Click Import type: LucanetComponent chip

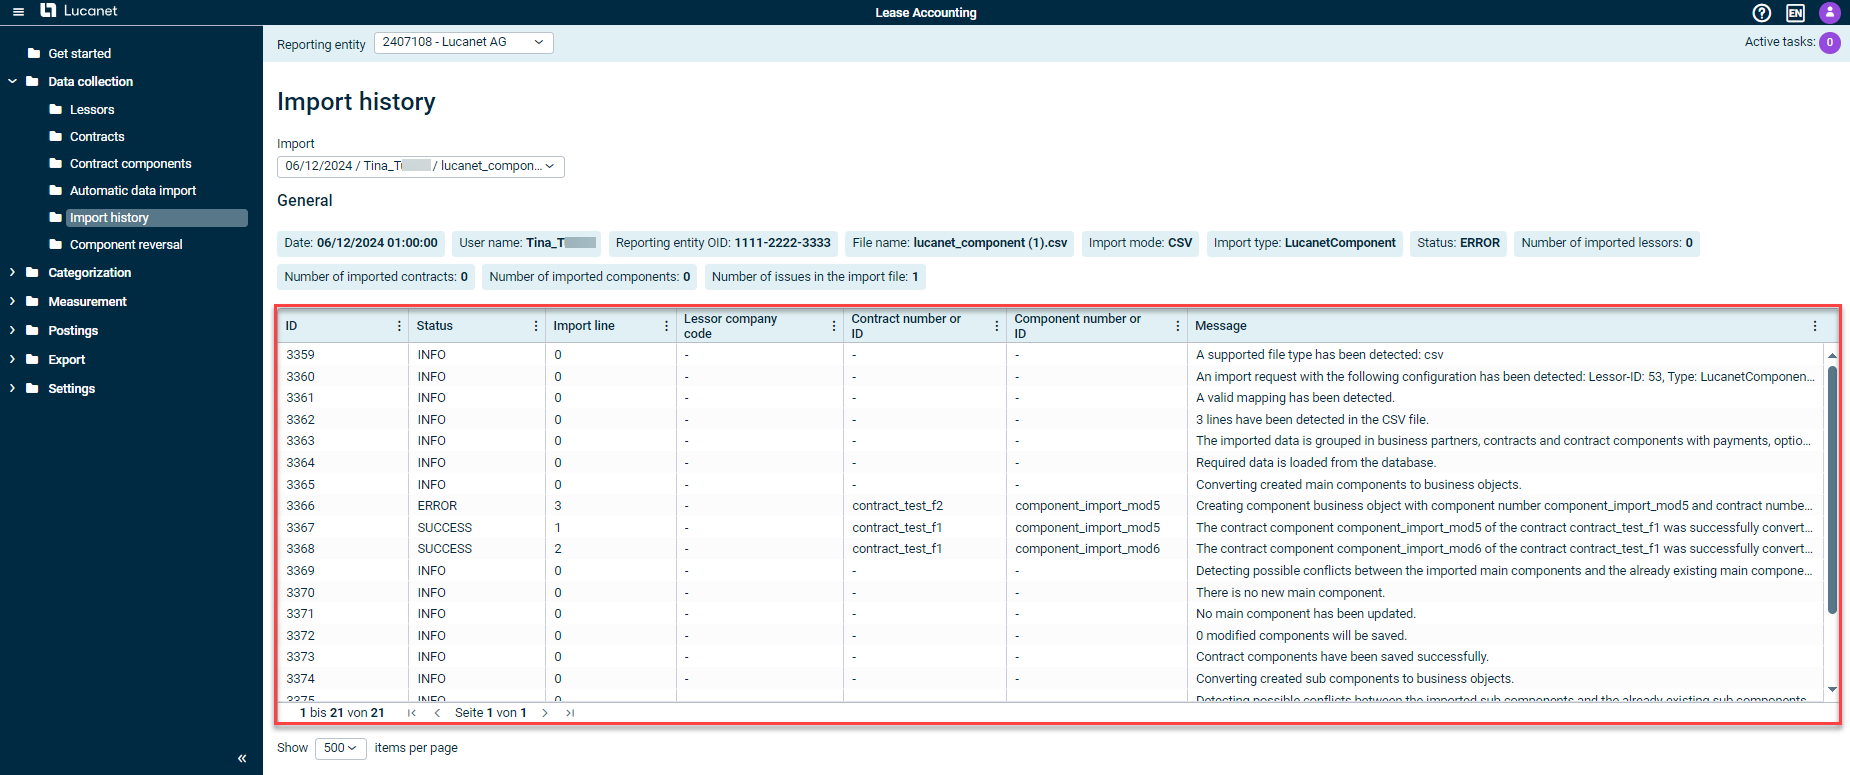[x=1304, y=243]
